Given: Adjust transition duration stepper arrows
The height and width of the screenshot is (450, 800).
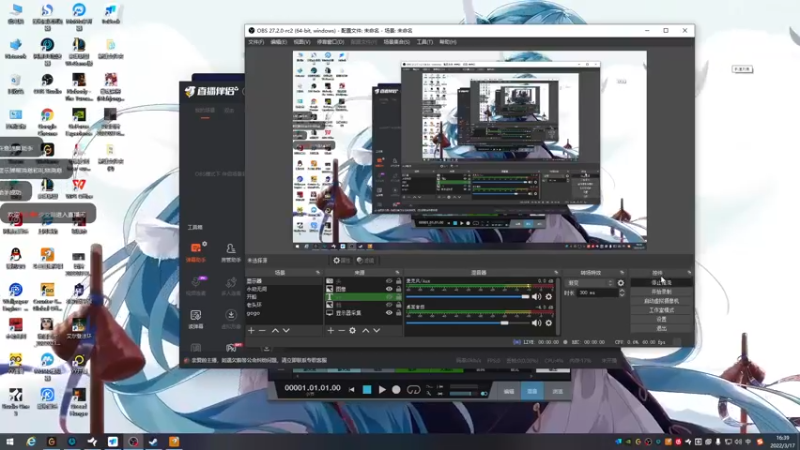Looking at the screenshot, I should pyautogui.click(x=621, y=293).
